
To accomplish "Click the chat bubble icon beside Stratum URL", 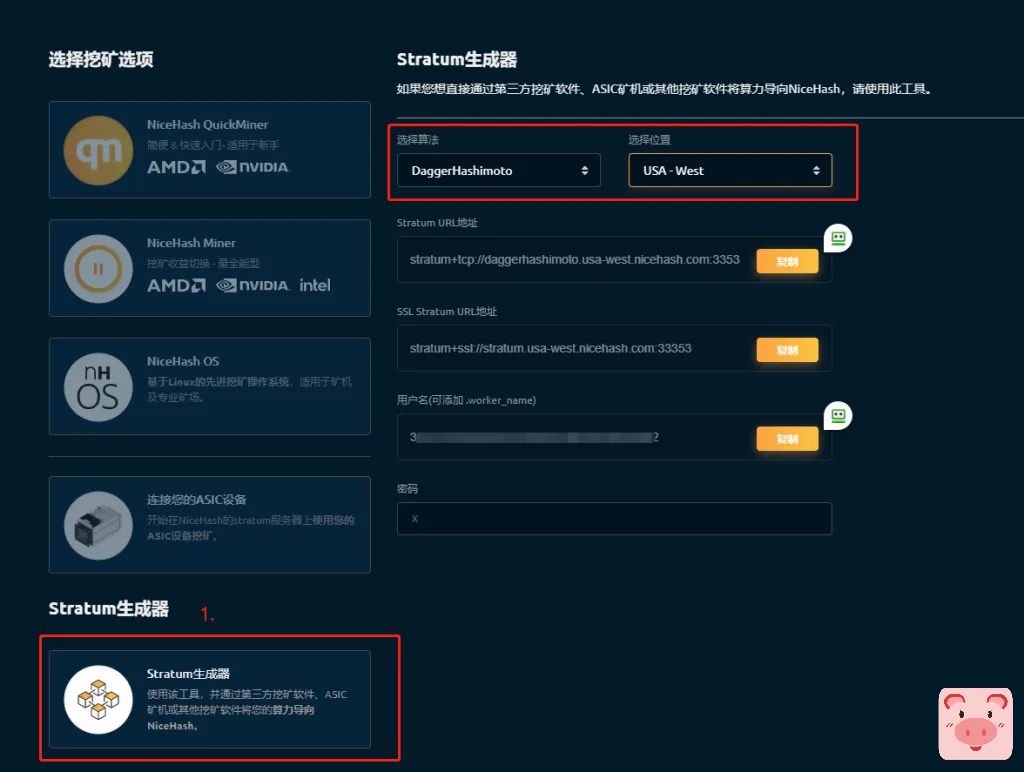I will [838, 238].
